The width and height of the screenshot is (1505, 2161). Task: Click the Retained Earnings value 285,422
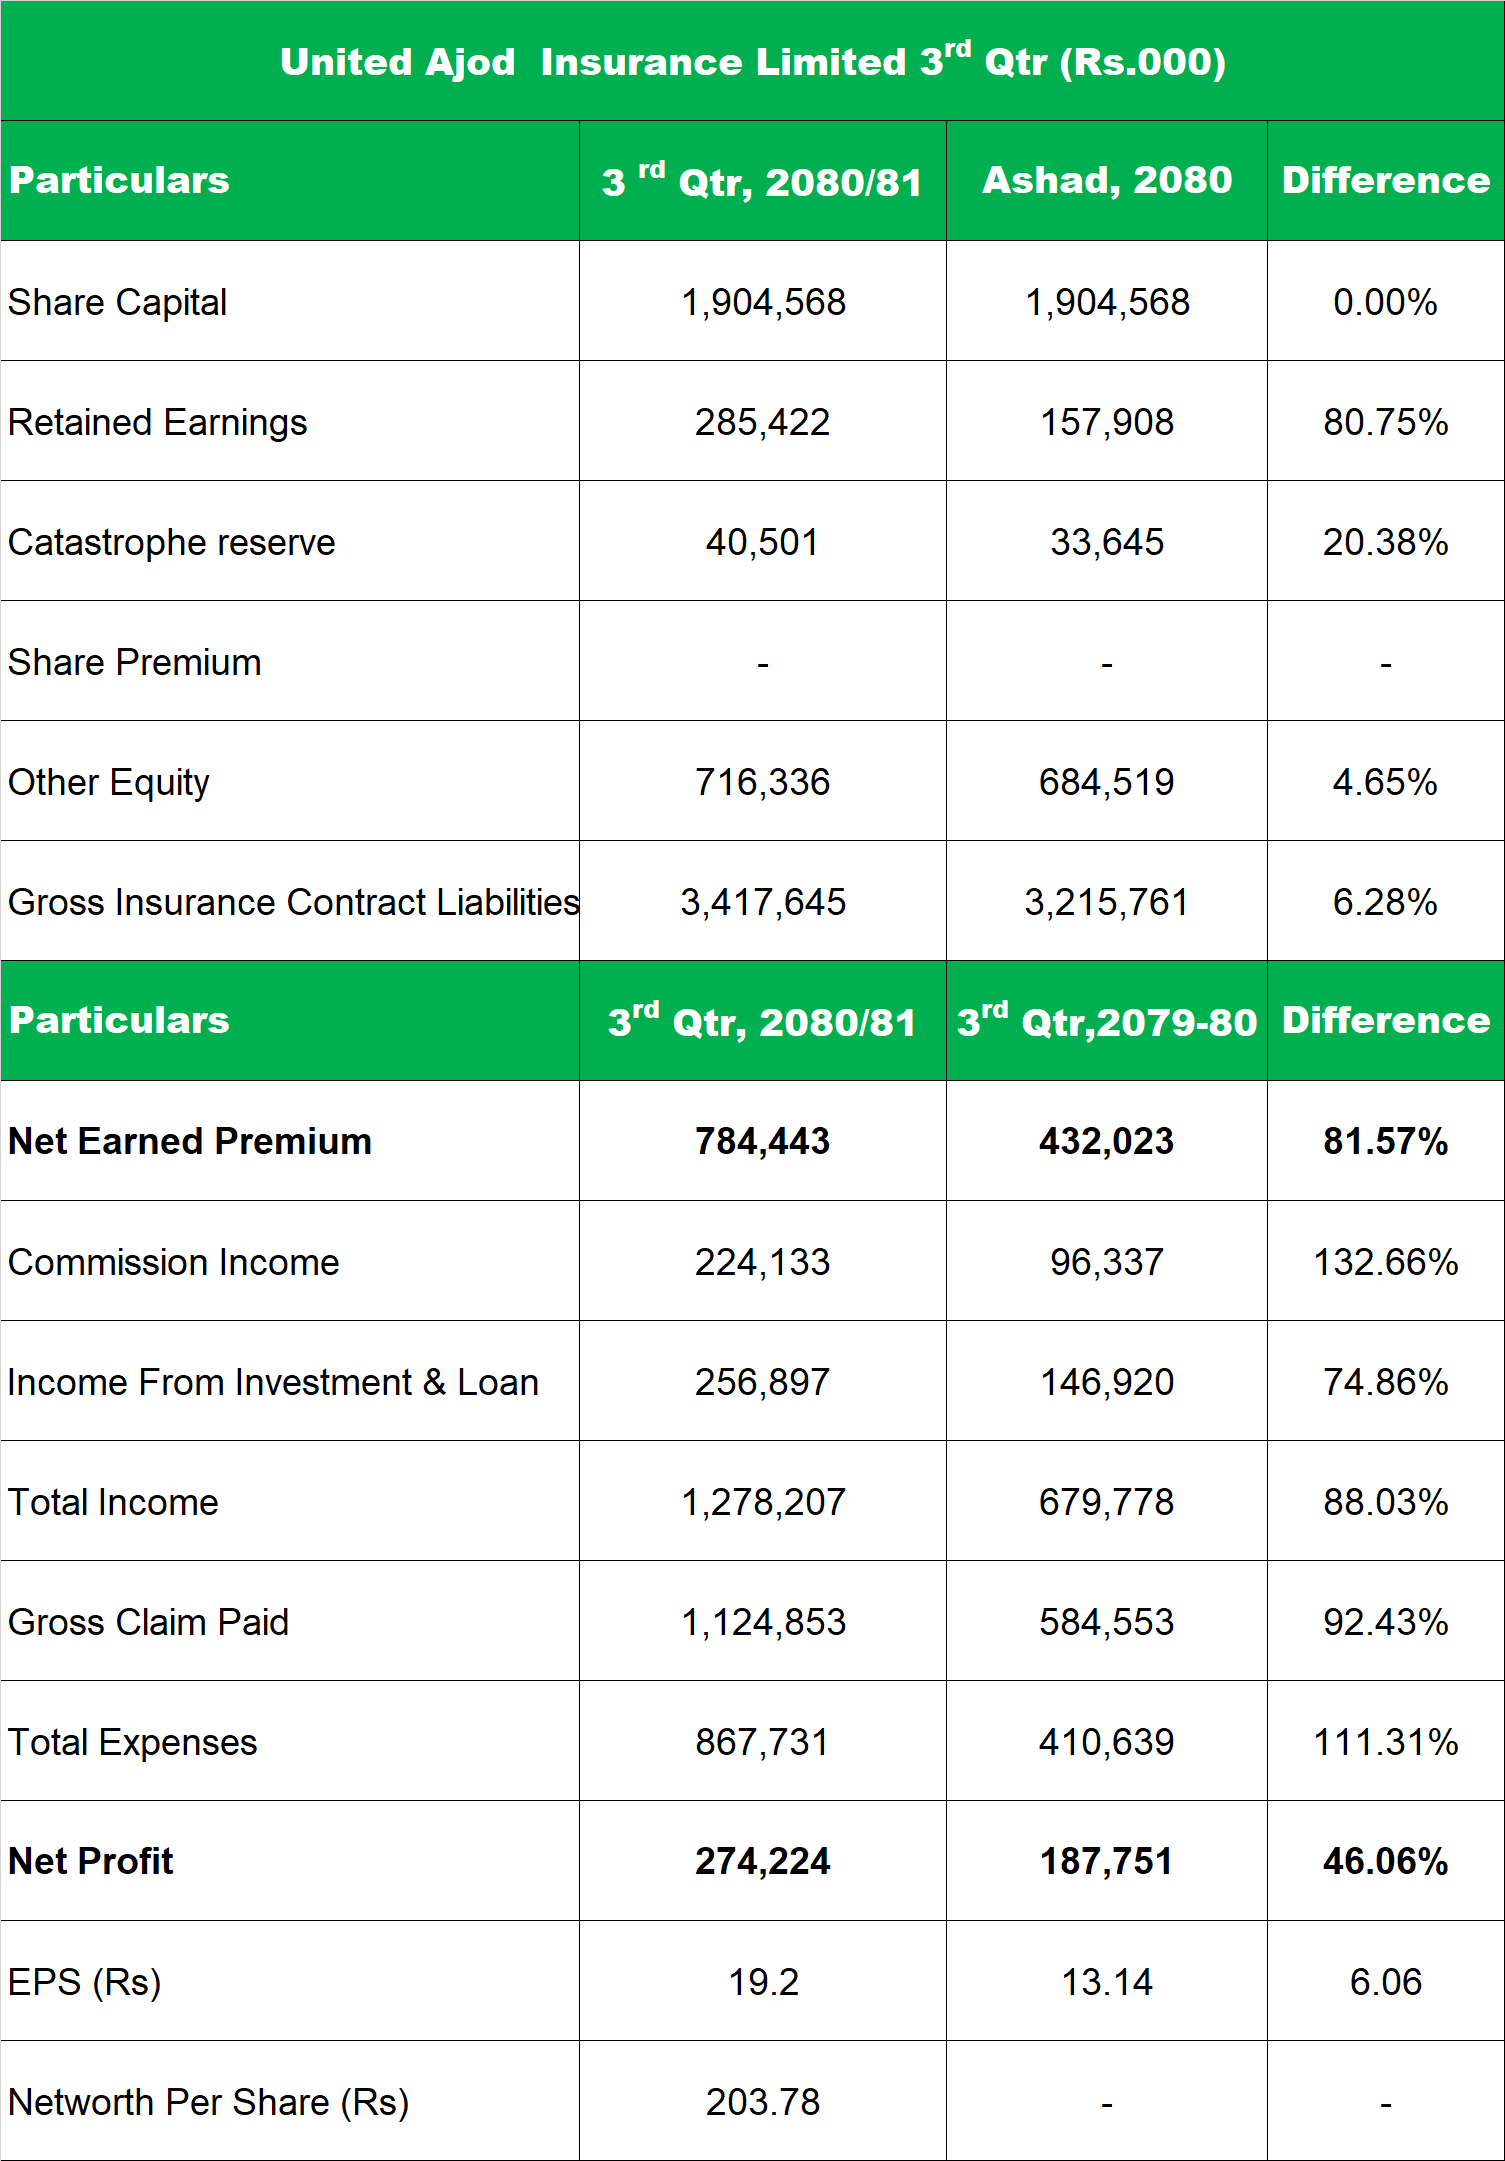pyautogui.click(x=762, y=422)
